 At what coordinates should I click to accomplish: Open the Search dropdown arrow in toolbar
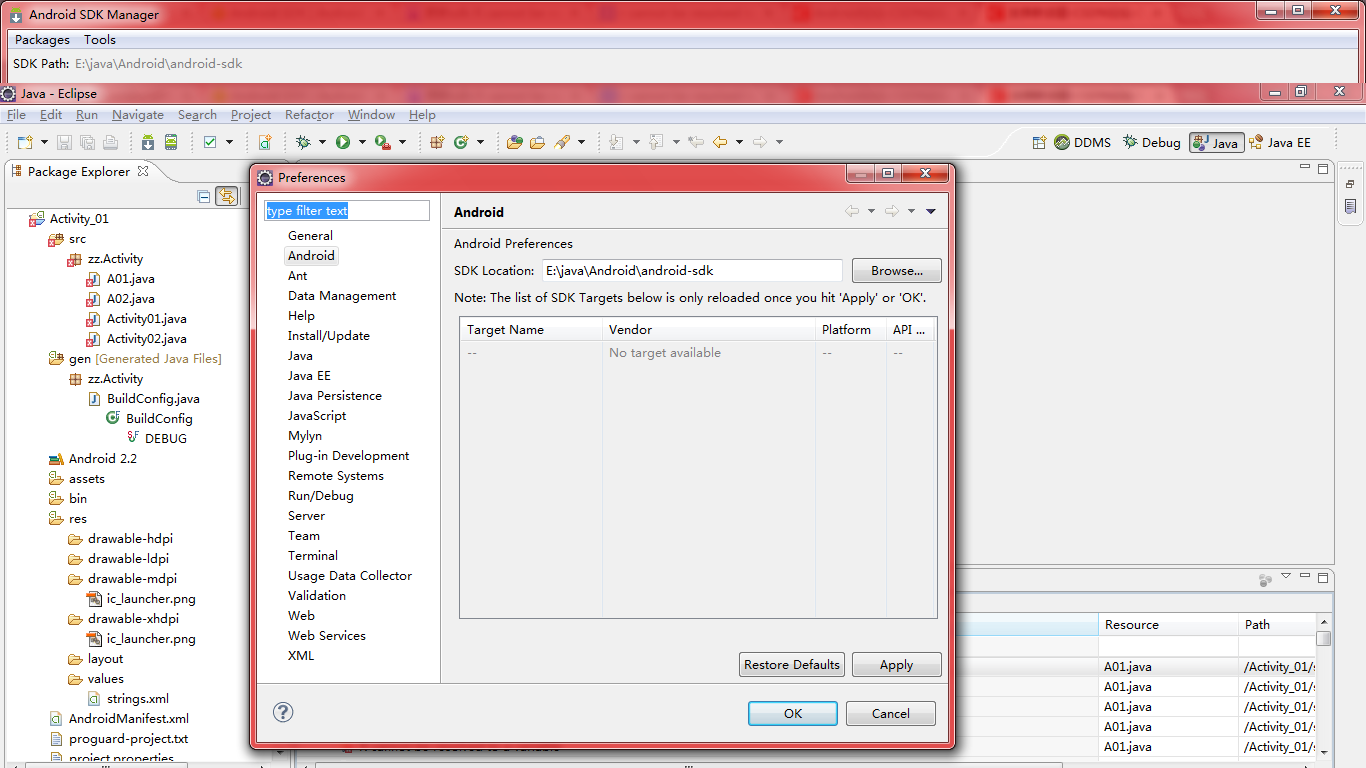(581, 142)
